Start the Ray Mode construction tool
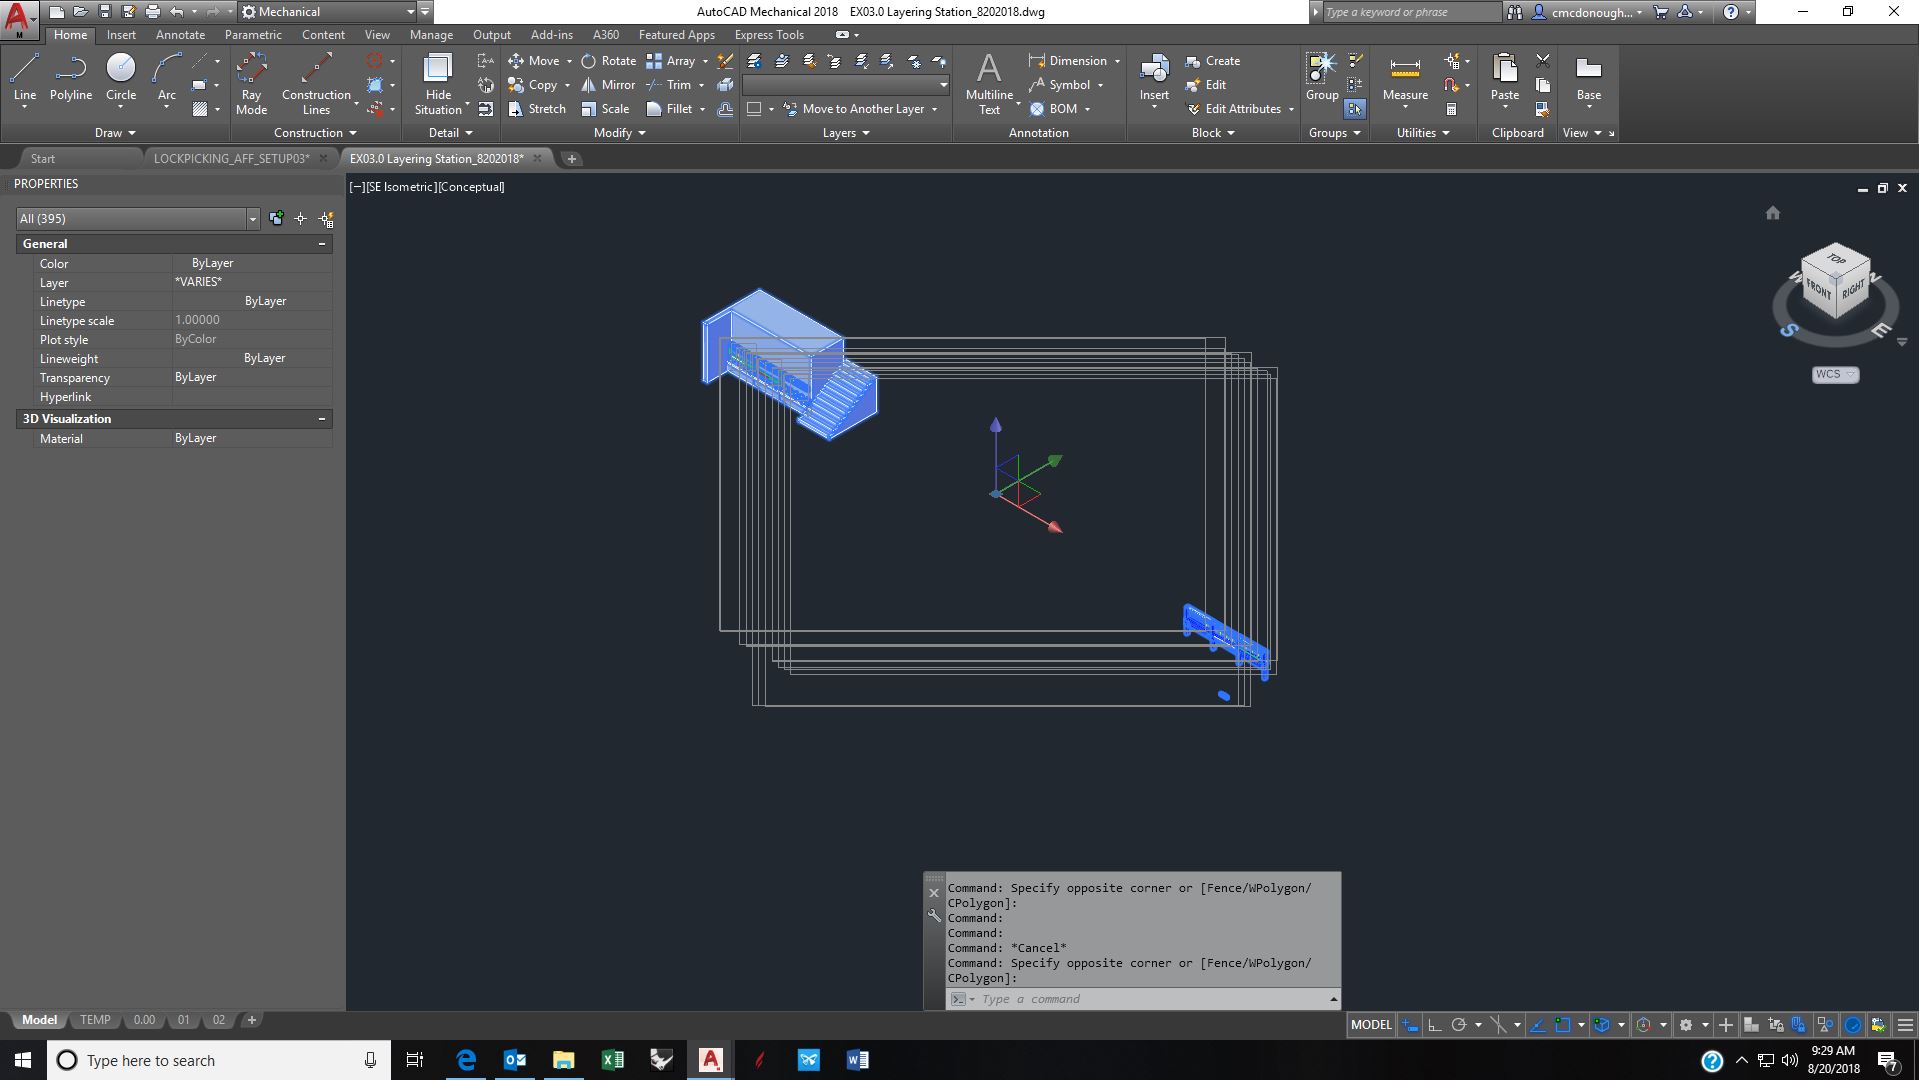 [251, 84]
